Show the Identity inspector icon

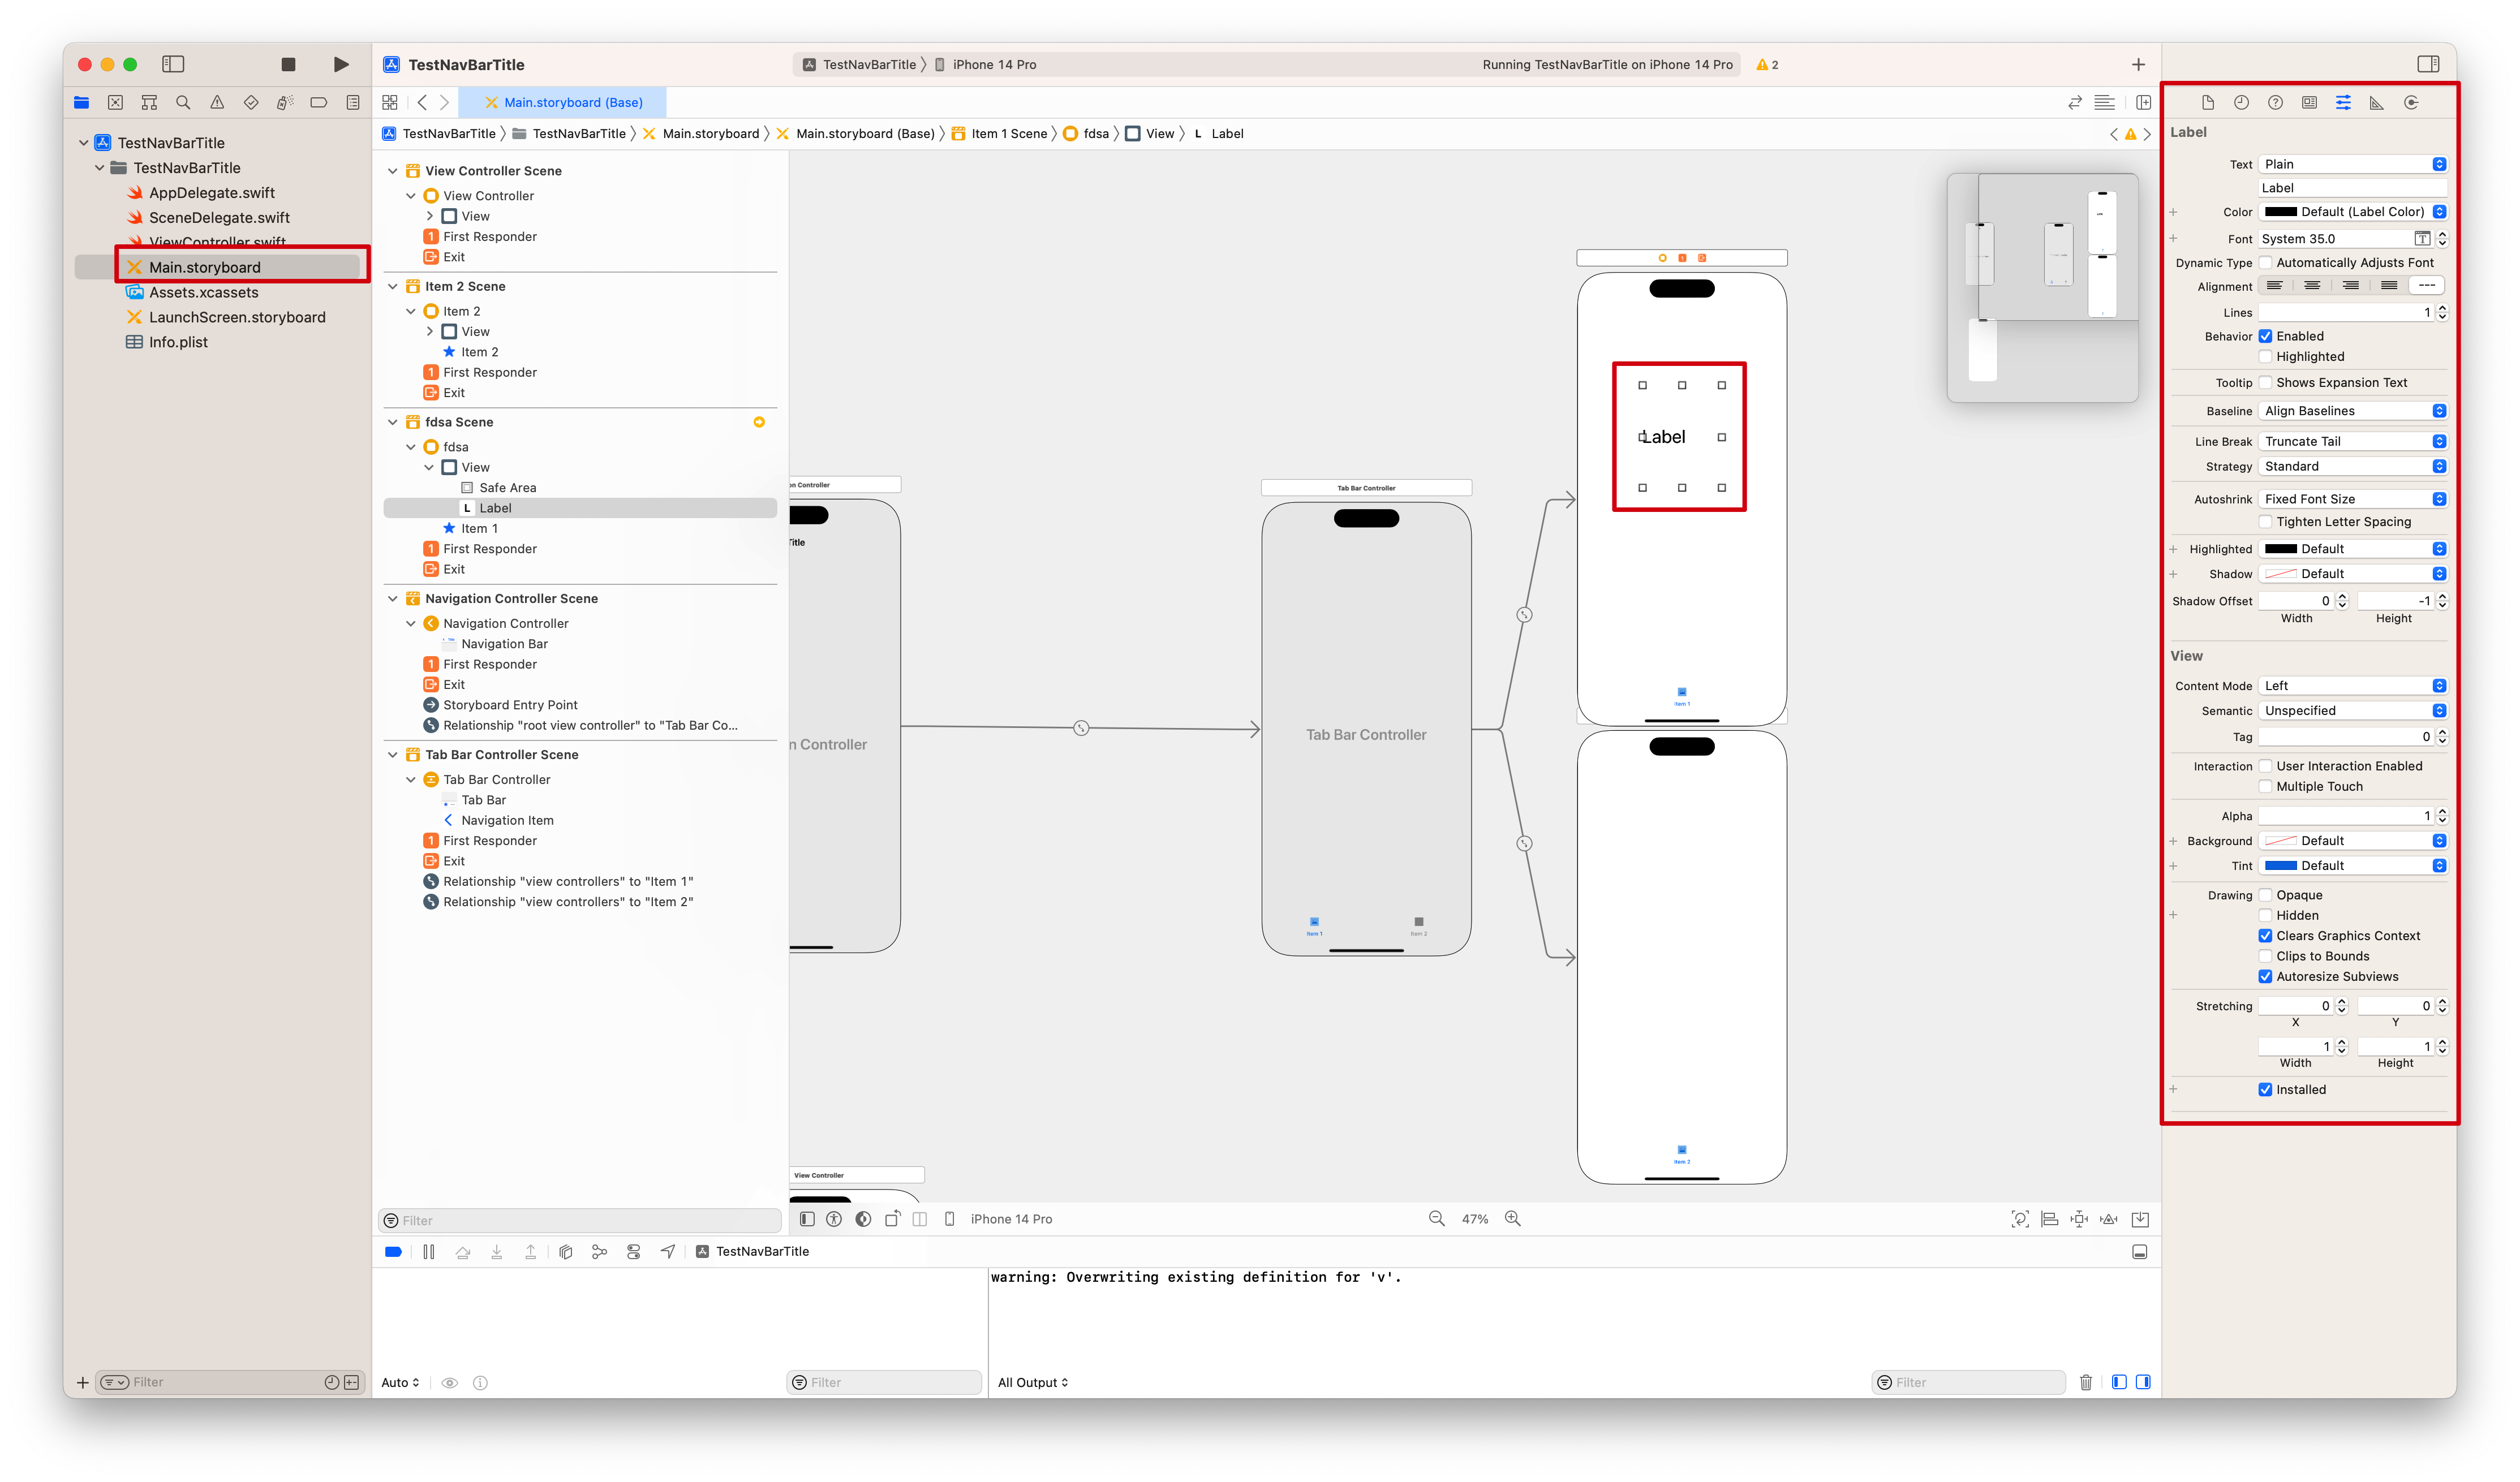click(2309, 102)
